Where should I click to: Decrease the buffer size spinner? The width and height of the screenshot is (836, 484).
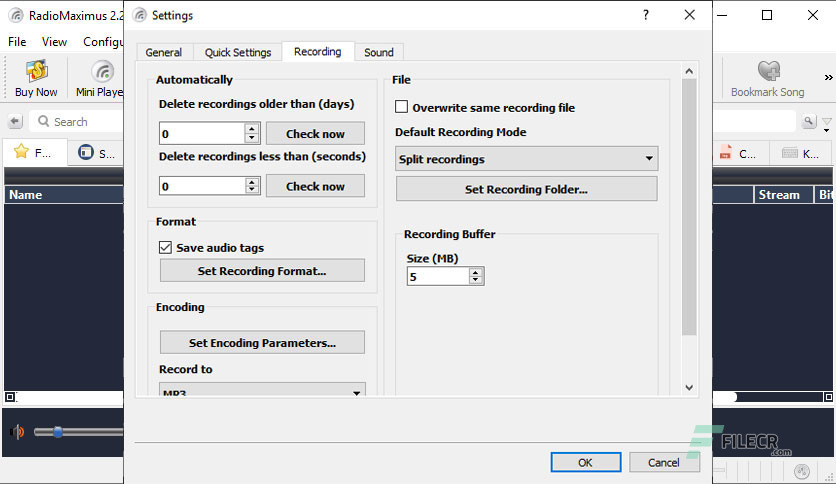point(476,280)
